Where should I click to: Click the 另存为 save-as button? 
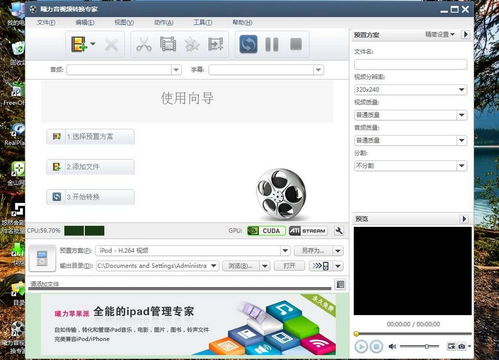(313, 251)
